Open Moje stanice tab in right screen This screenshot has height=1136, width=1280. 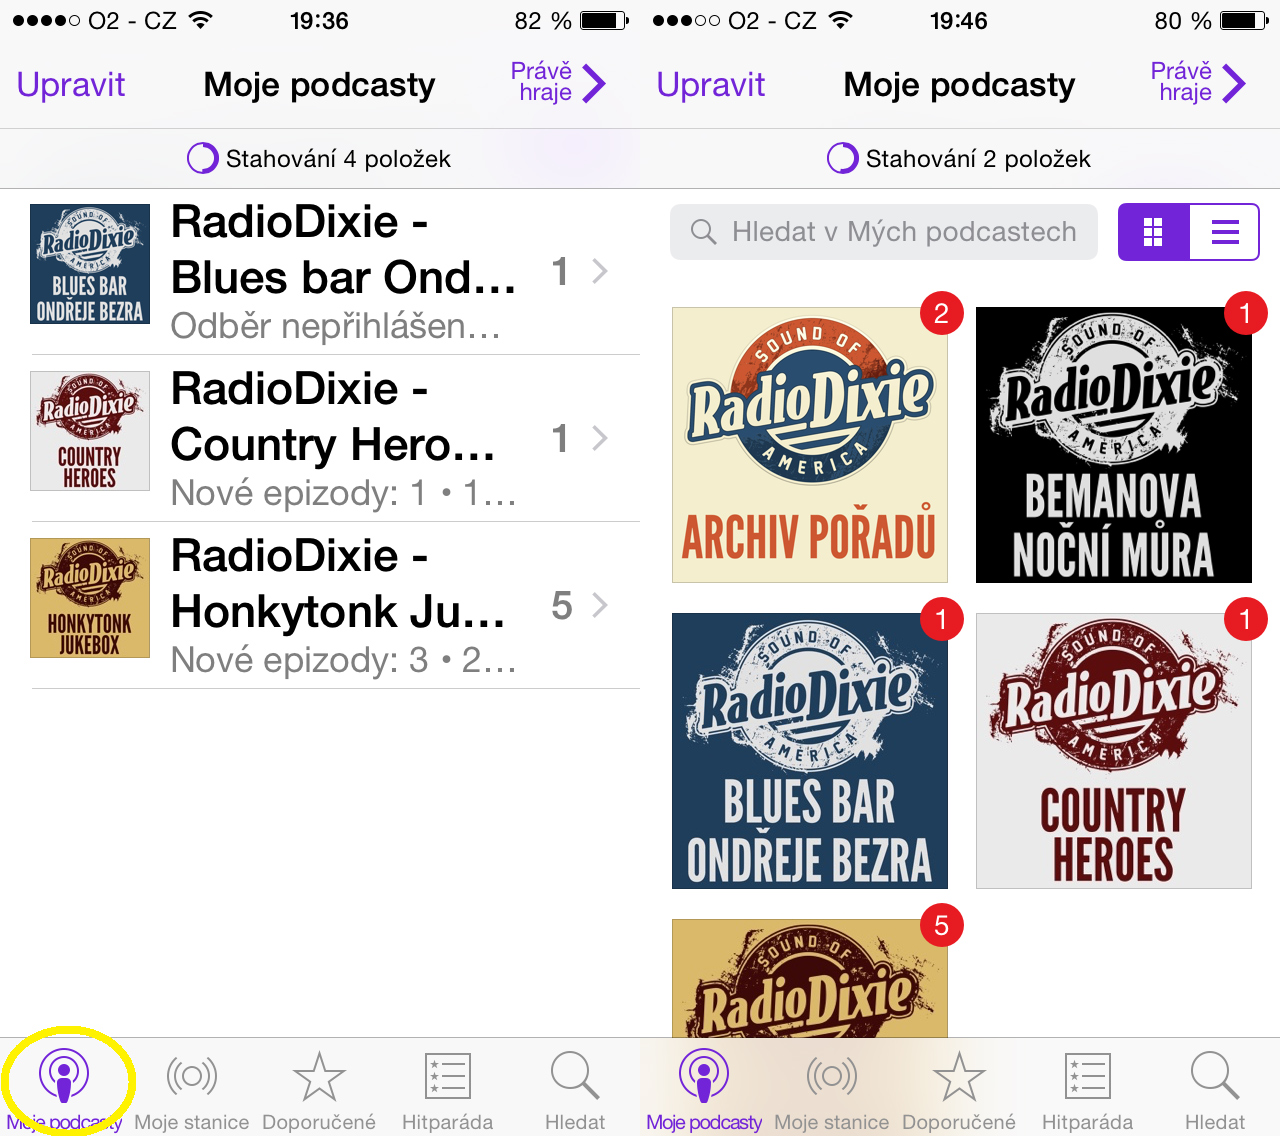tap(831, 1092)
